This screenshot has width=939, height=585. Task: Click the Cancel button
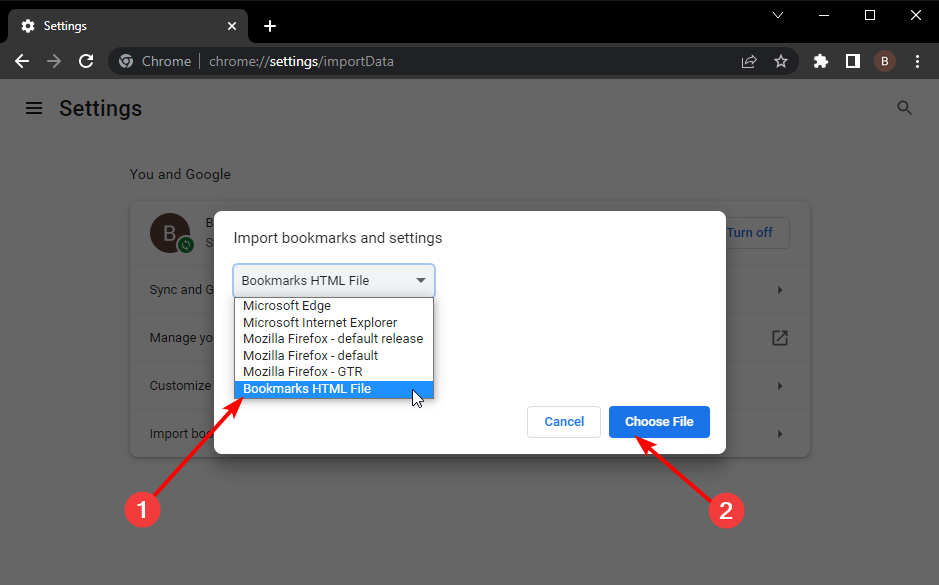pyautogui.click(x=564, y=422)
